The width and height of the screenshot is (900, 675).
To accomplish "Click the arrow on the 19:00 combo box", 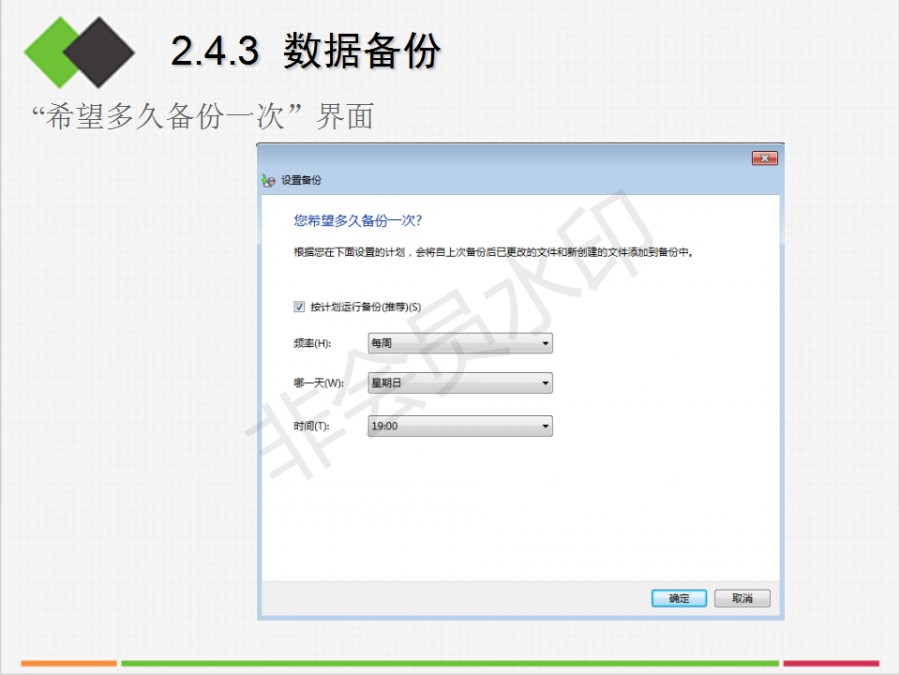I will tap(545, 426).
